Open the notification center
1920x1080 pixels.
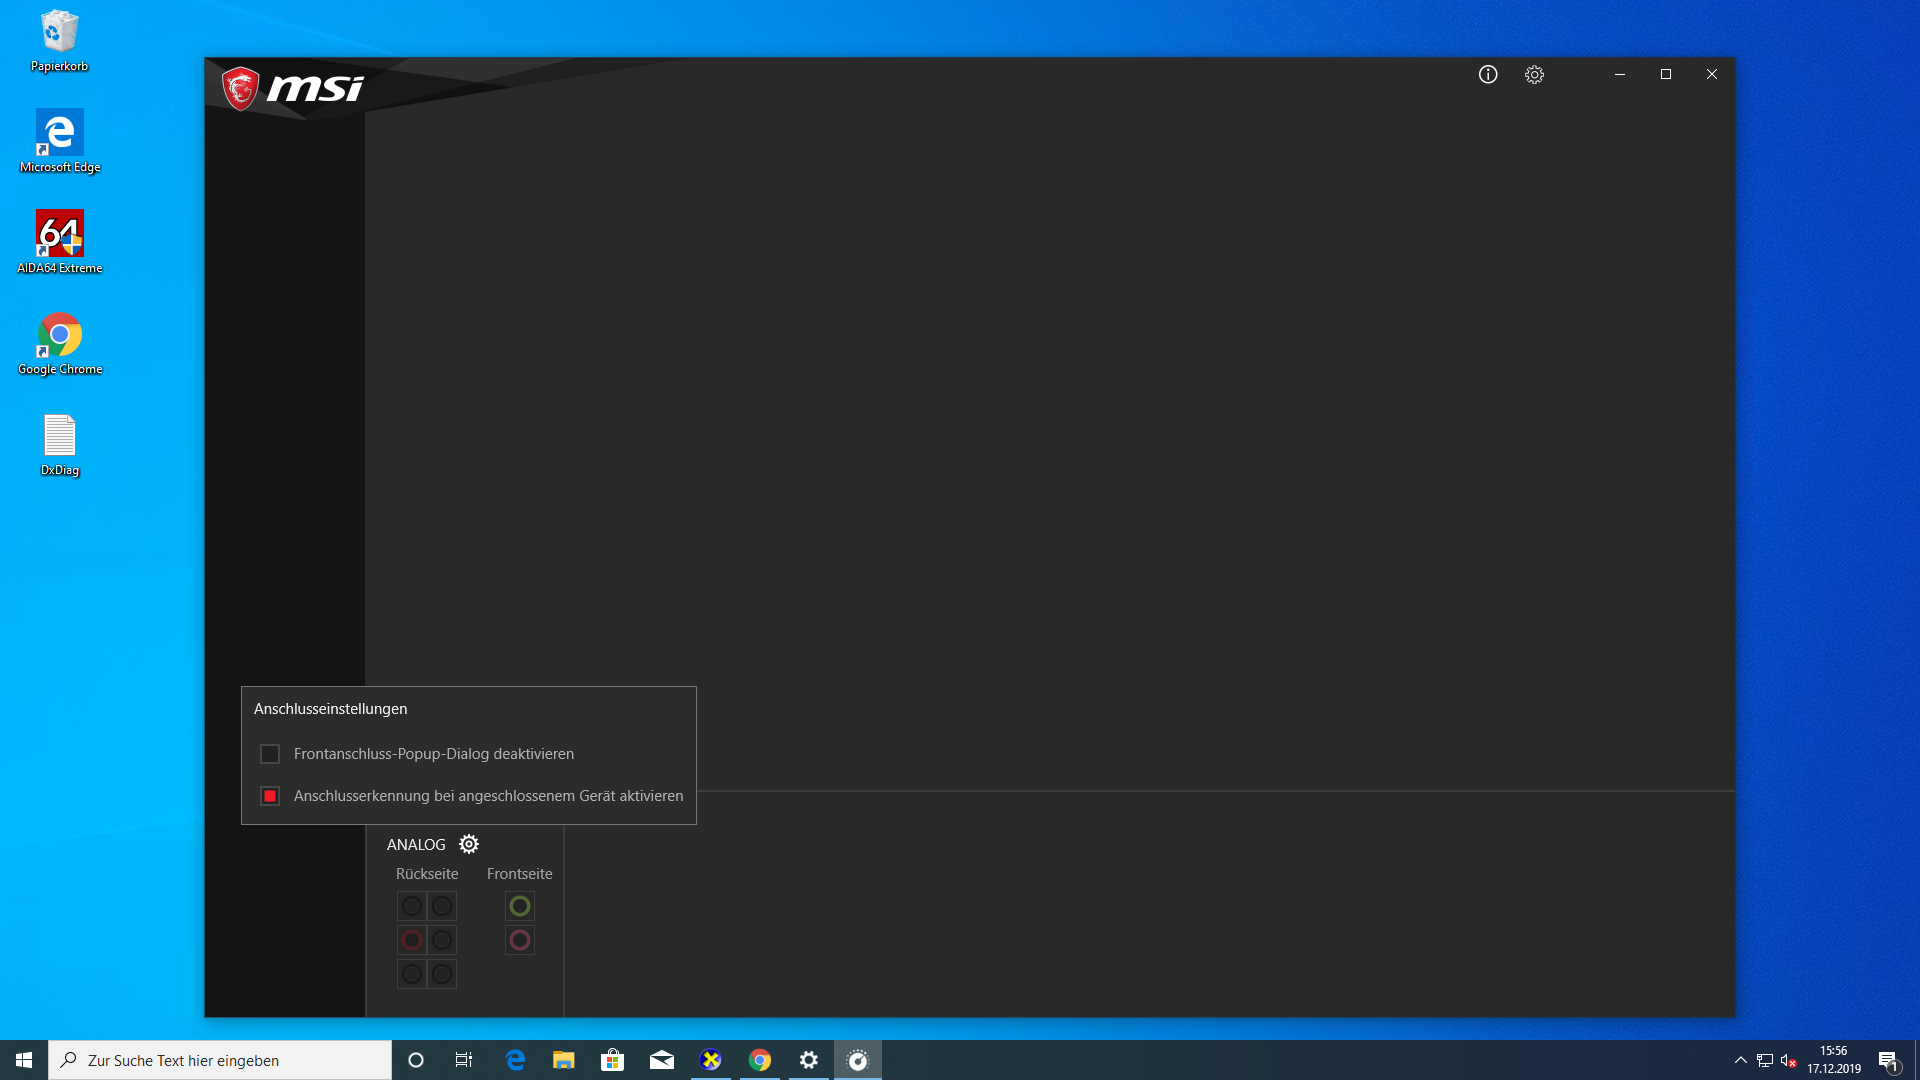pyautogui.click(x=1888, y=1060)
